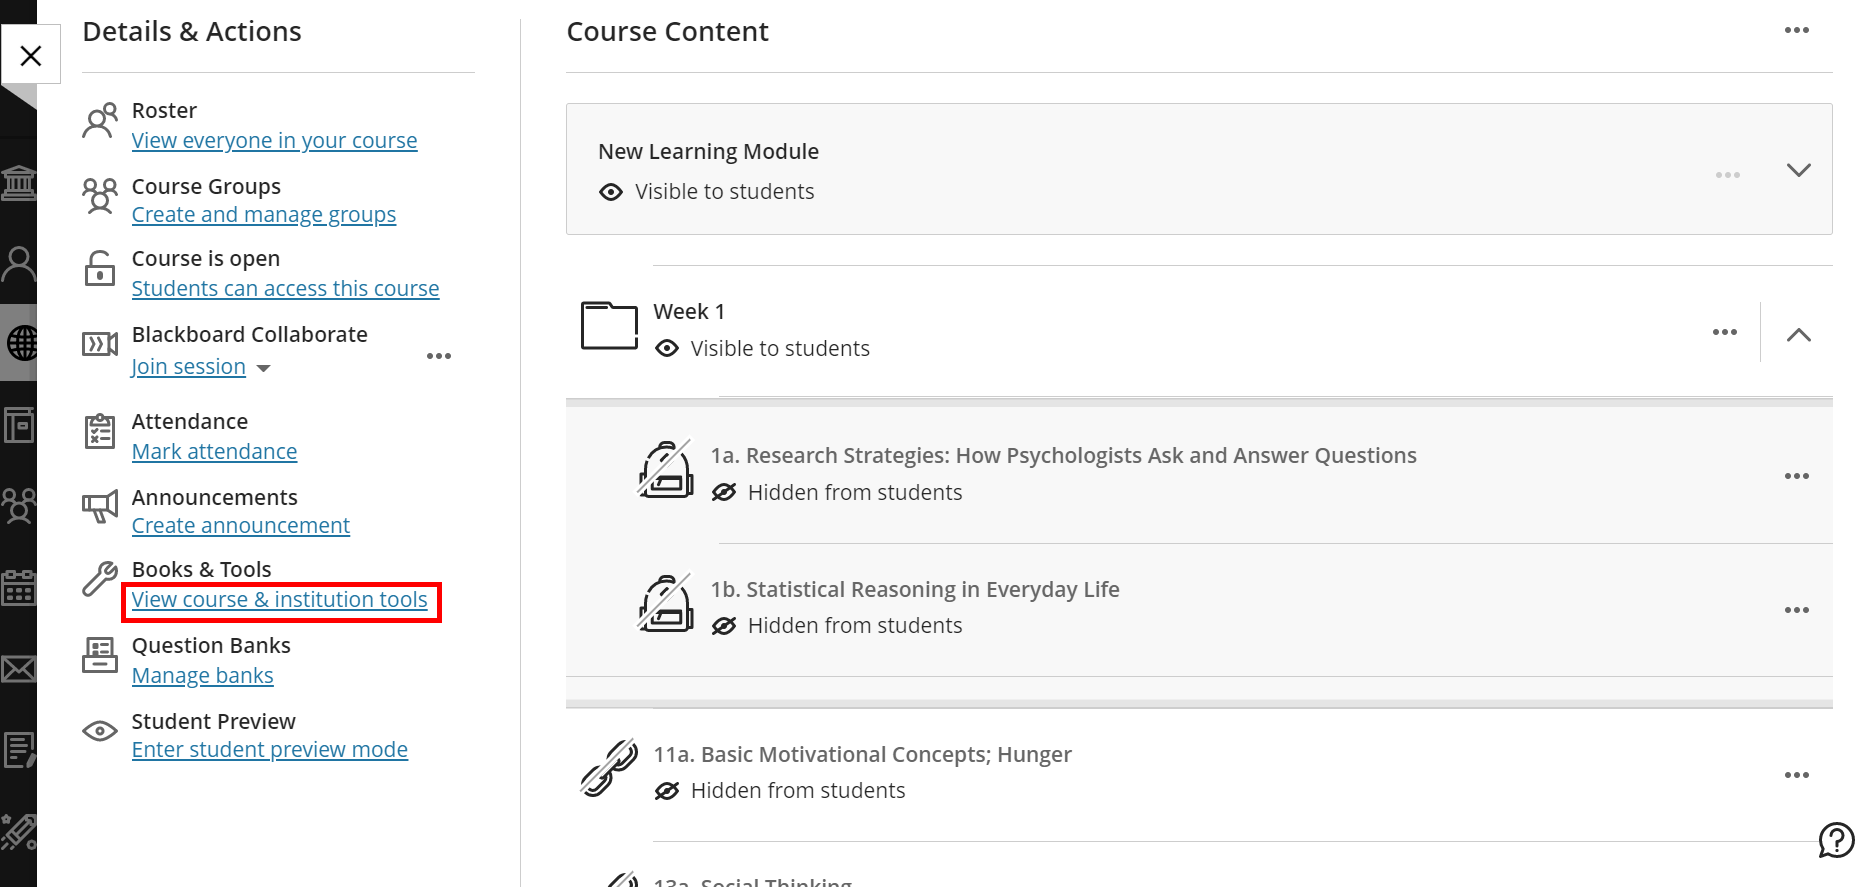Open the Calendar icon in sidebar

point(18,587)
